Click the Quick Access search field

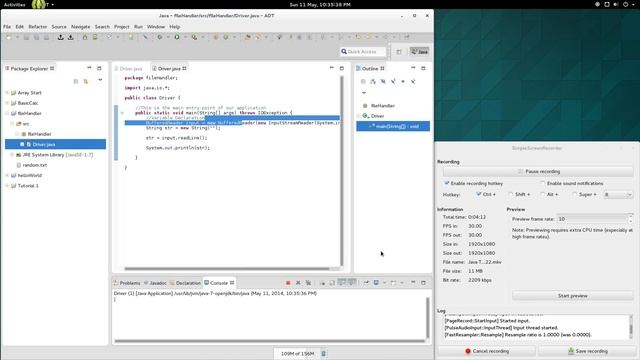[363, 52]
